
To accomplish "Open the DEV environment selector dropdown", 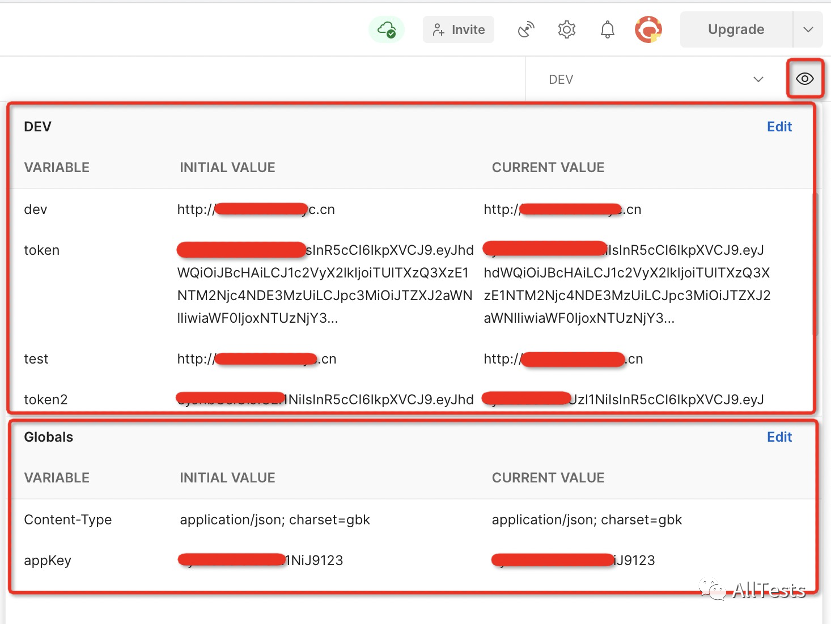I will click(x=656, y=79).
